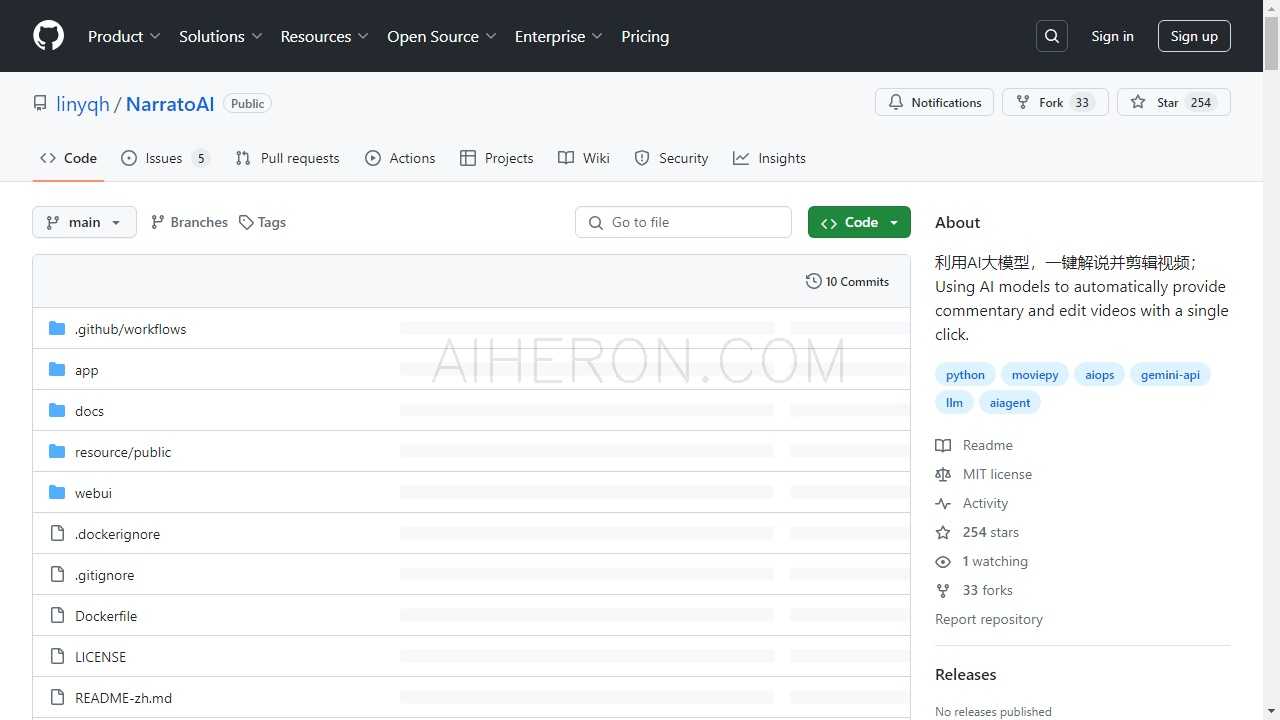Image resolution: width=1280 pixels, height=720 pixels.
Task: Click the GitHub logo icon
Action: pos(48,36)
